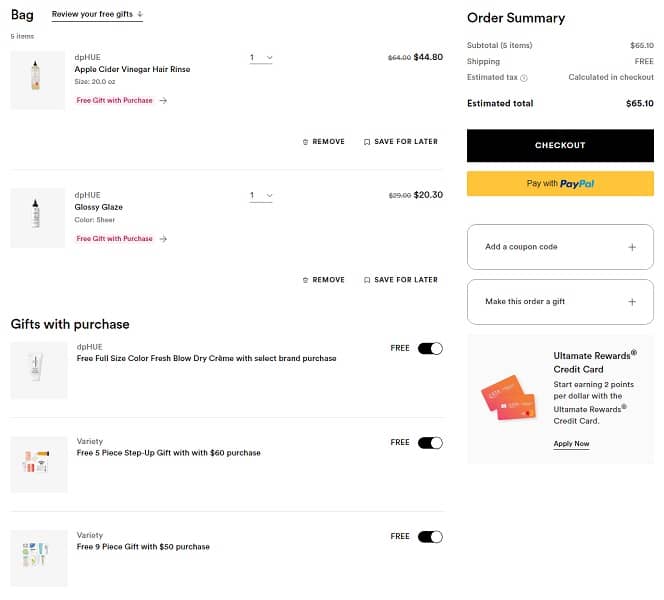Expand the Add a coupon code section
Viewport: 664px width, 600px height.
point(560,247)
